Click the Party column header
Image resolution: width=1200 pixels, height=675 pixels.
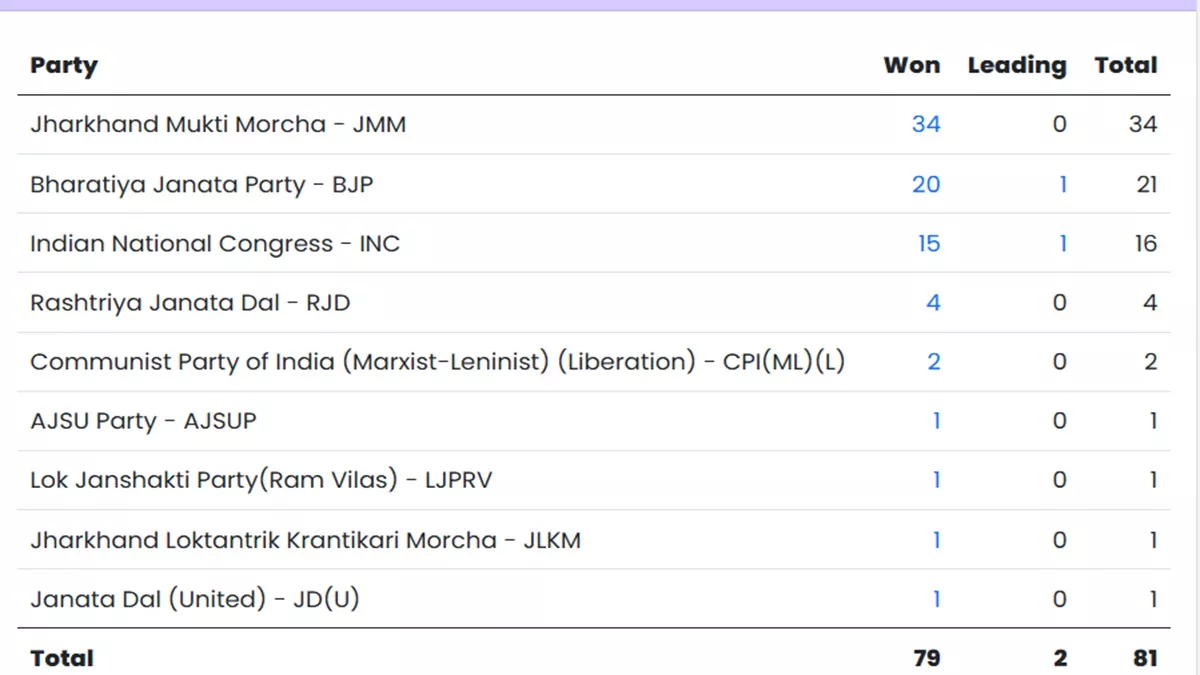(x=64, y=66)
